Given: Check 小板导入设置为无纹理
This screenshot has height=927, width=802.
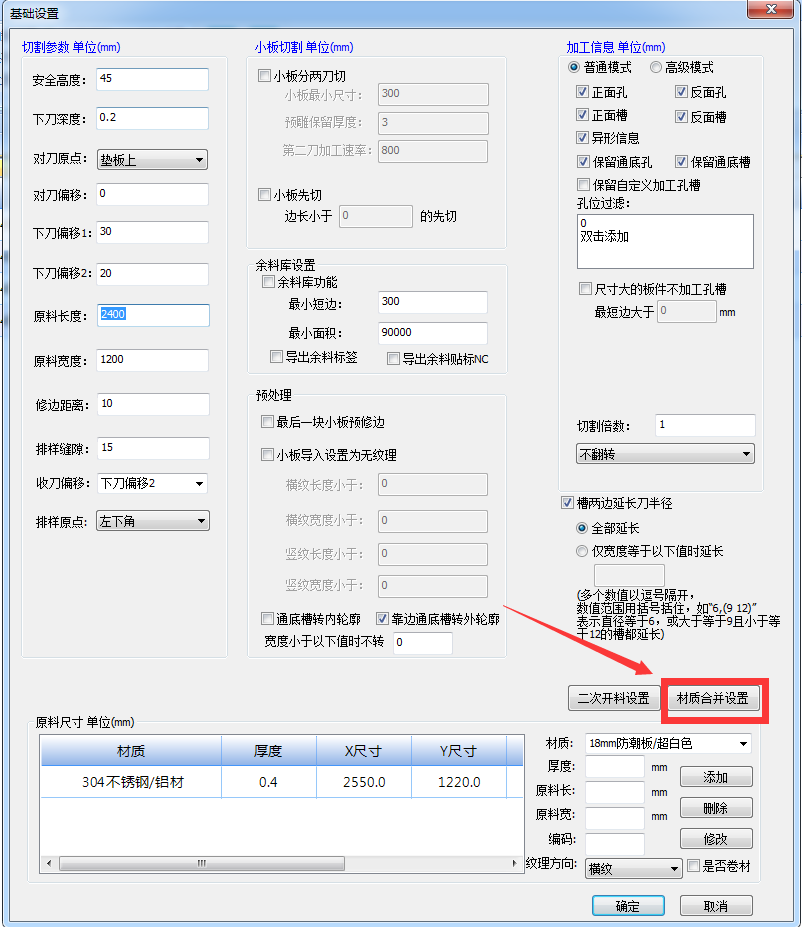Looking at the screenshot, I should click(267, 455).
